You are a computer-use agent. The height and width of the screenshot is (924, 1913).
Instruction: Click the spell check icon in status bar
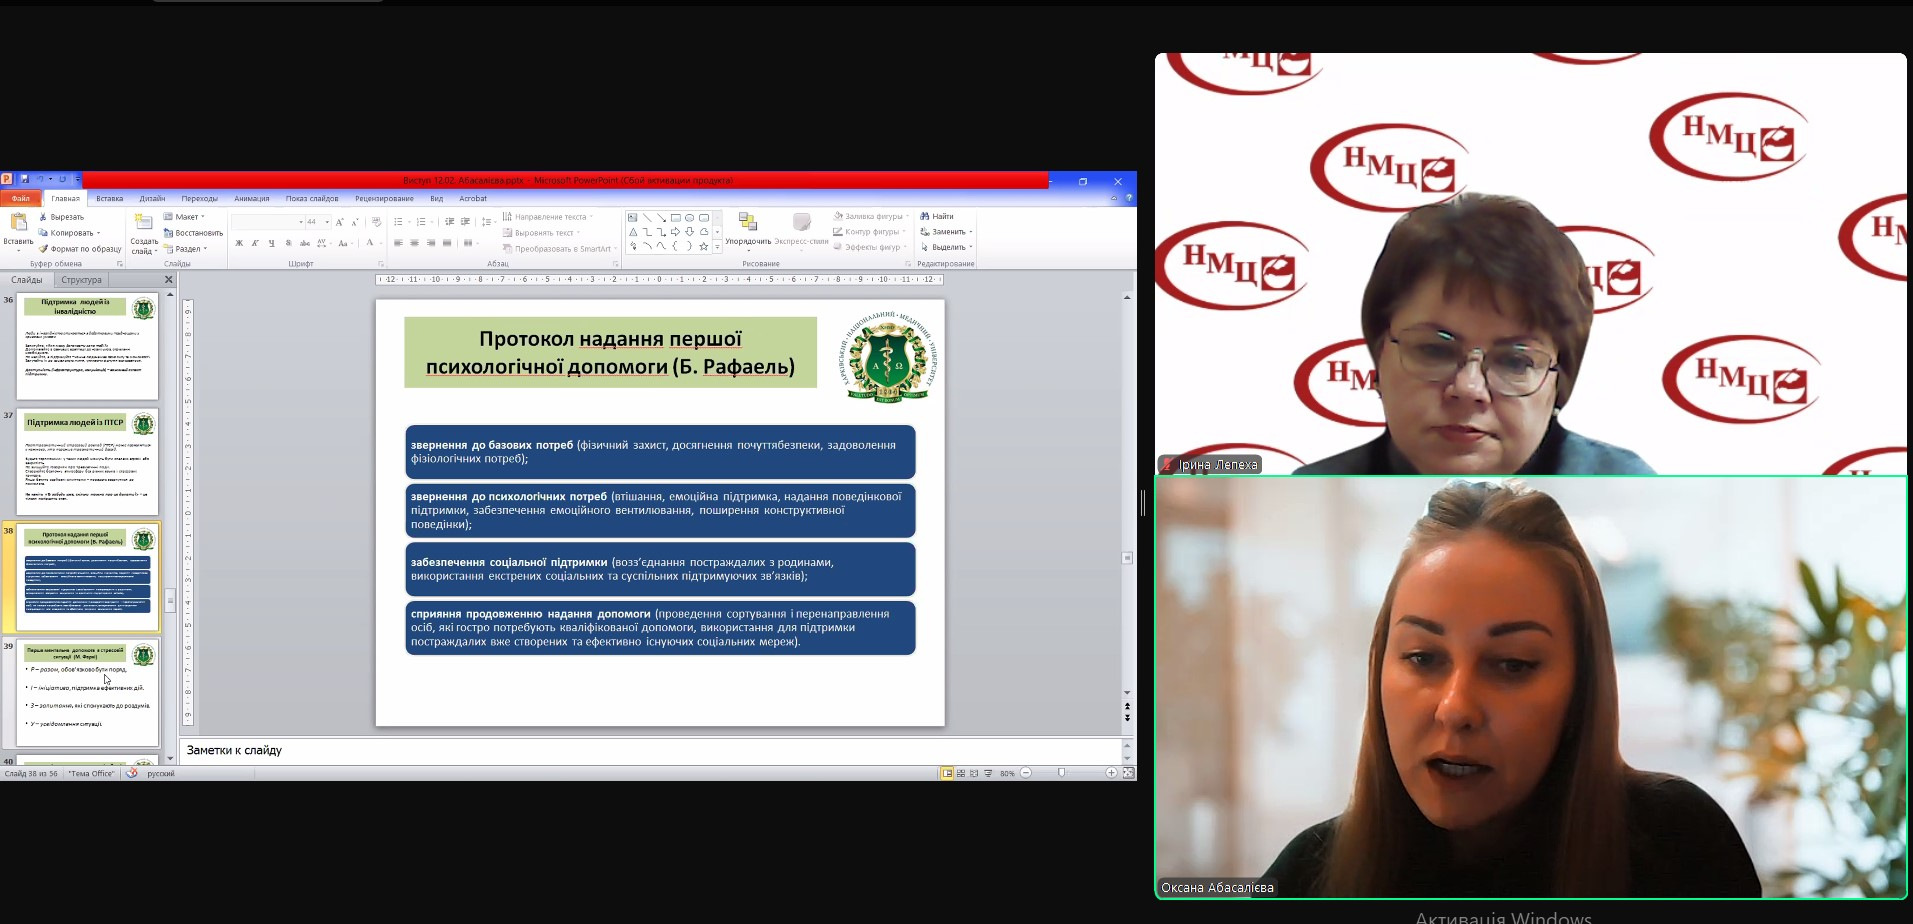click(x=131, y=773)
